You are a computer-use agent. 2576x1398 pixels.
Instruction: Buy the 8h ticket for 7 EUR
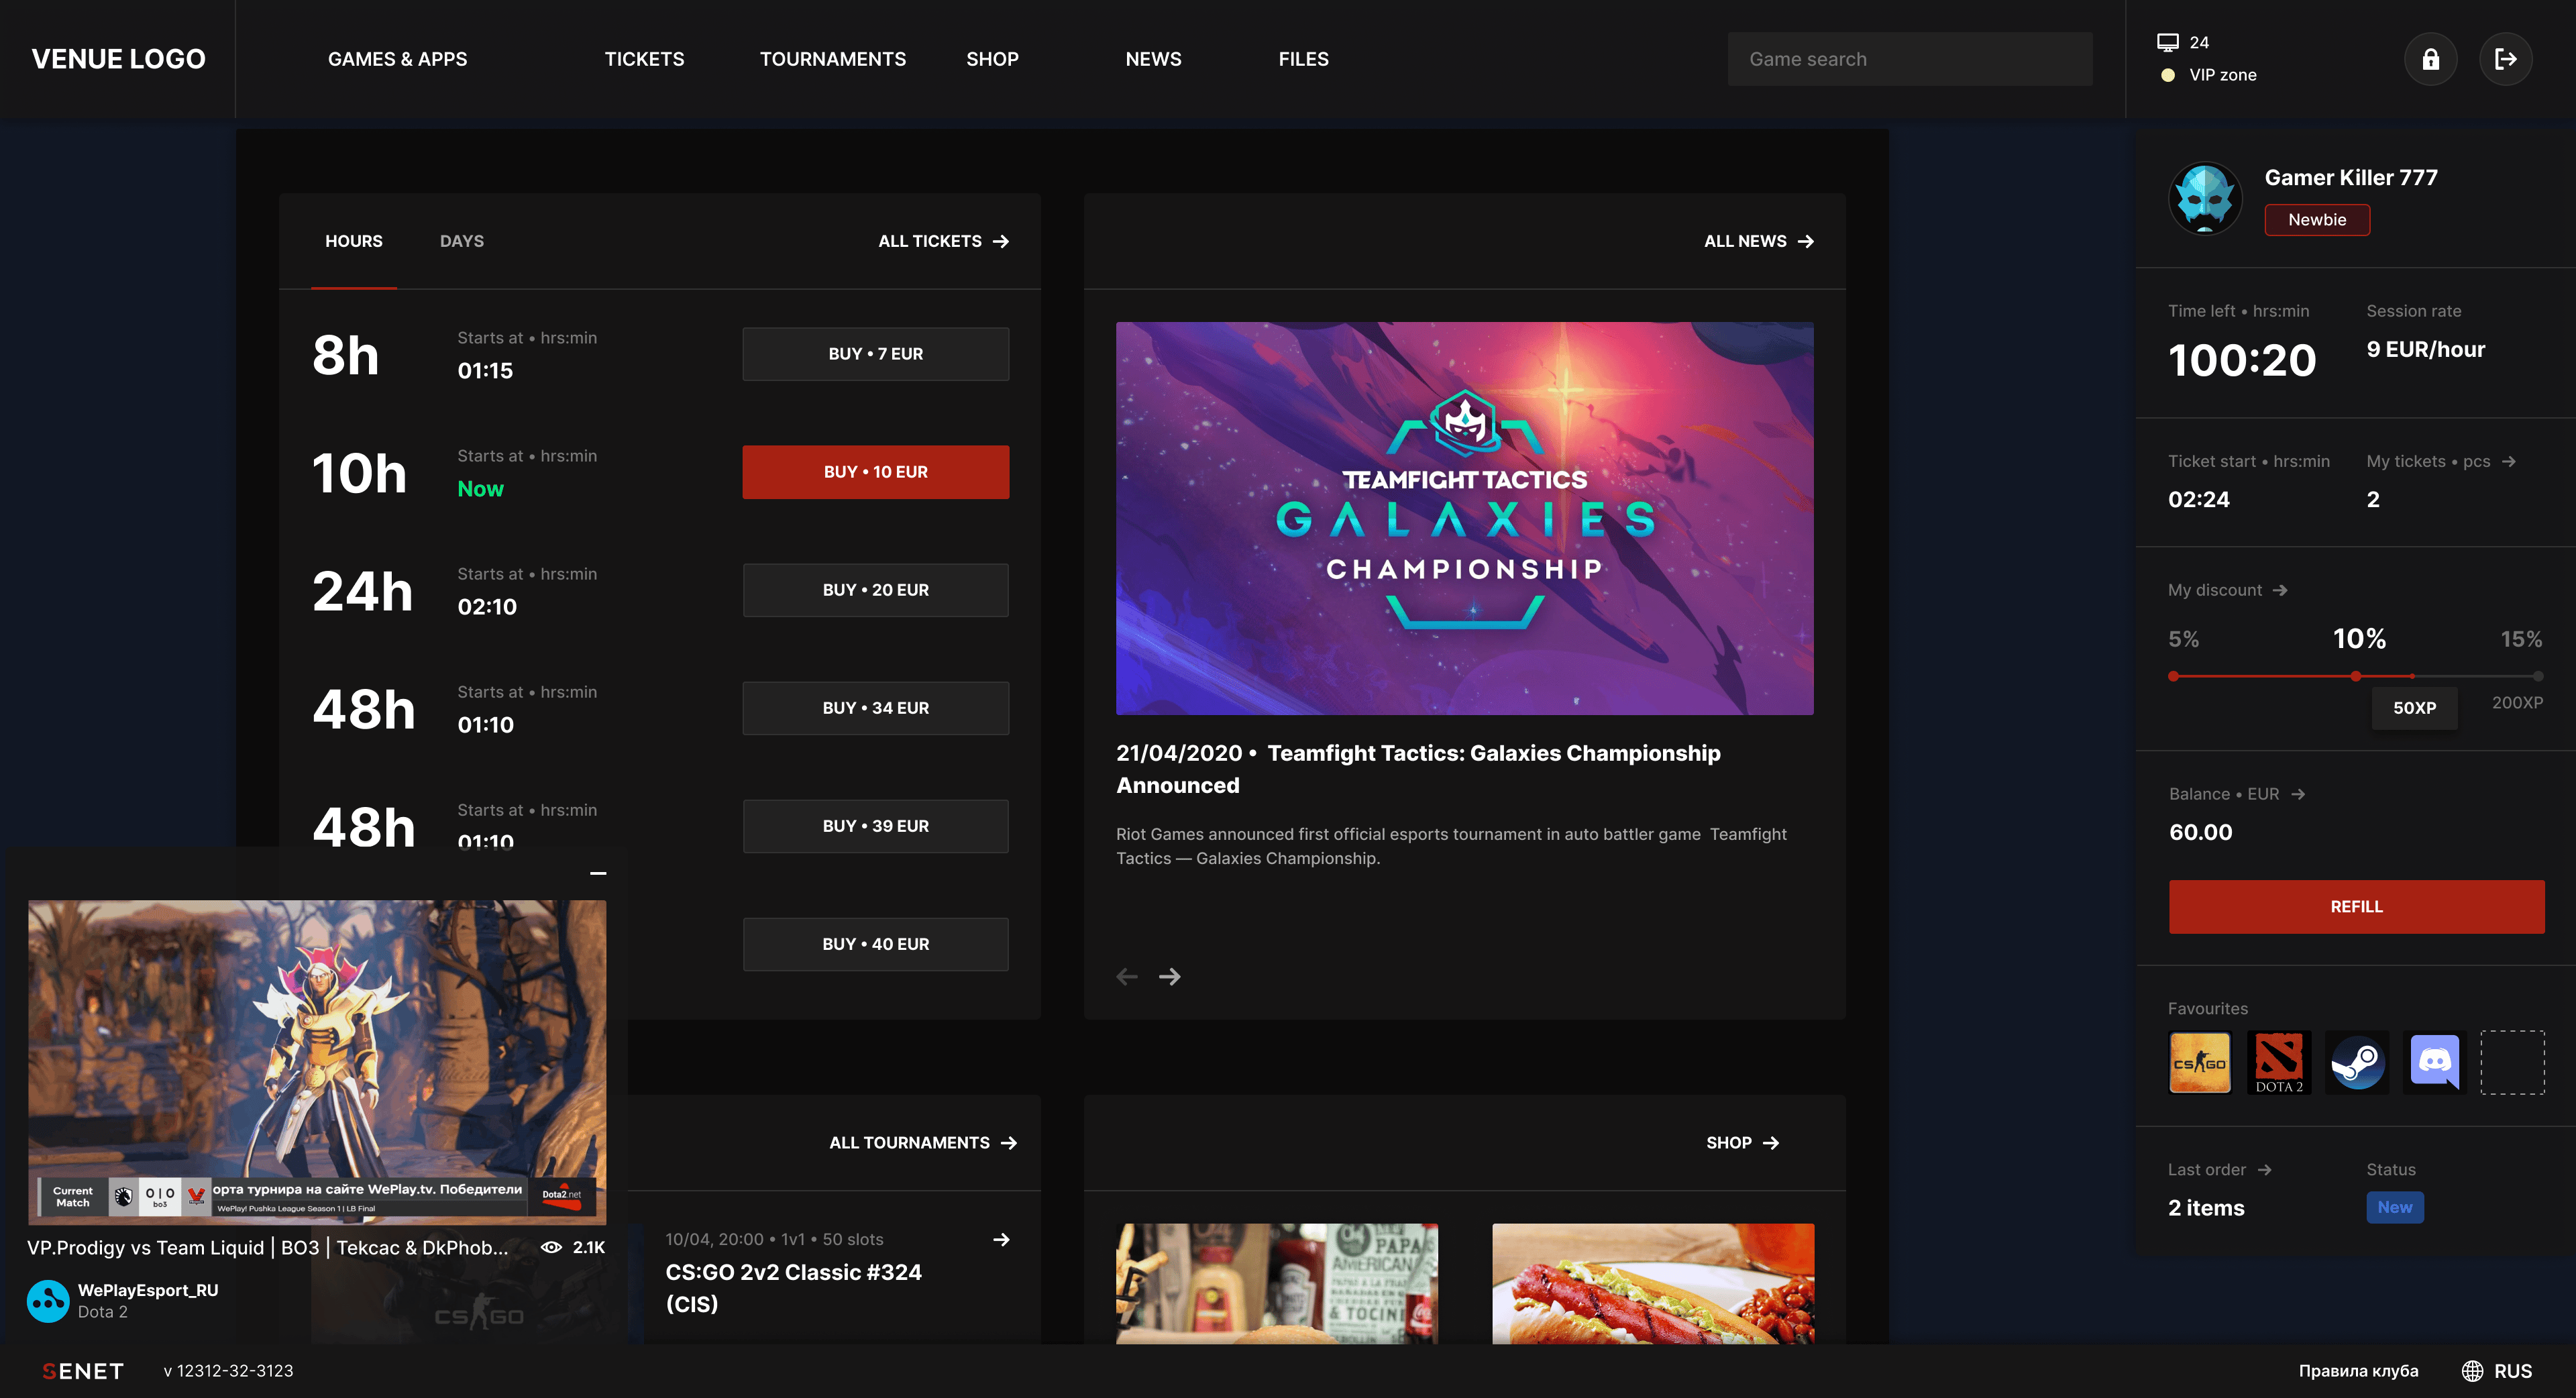[x=875, y=354]
